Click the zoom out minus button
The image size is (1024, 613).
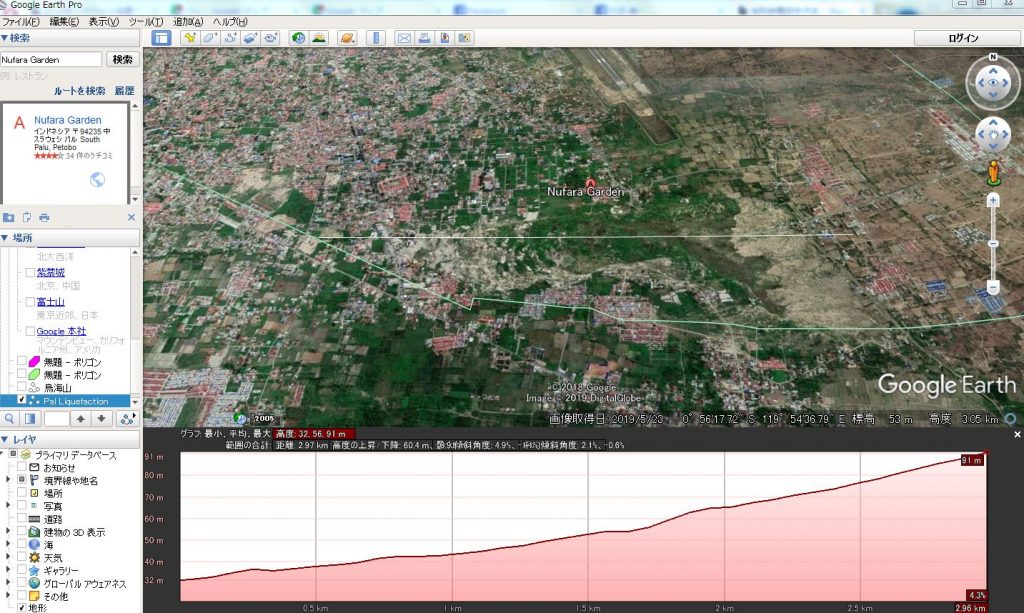tap(993, 287)
